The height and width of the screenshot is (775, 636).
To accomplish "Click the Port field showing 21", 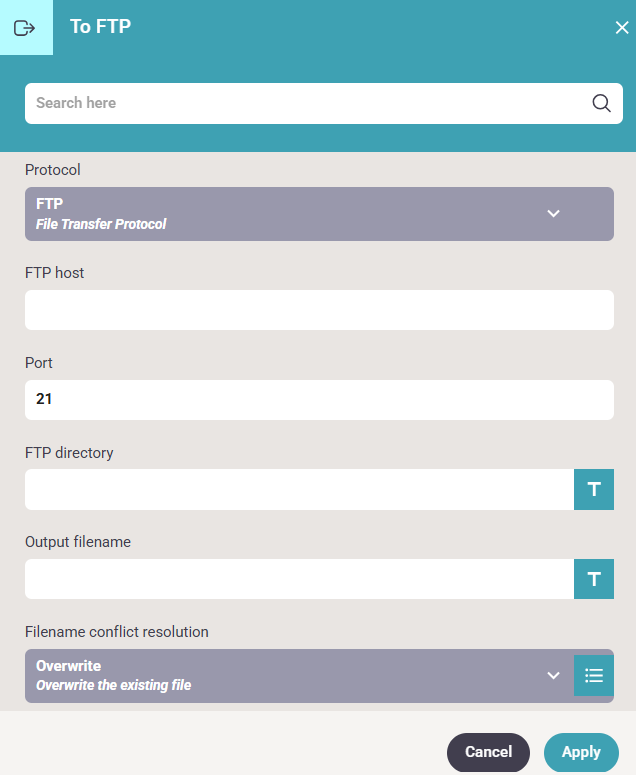I will pyautogui.click(x=319, y=400).
